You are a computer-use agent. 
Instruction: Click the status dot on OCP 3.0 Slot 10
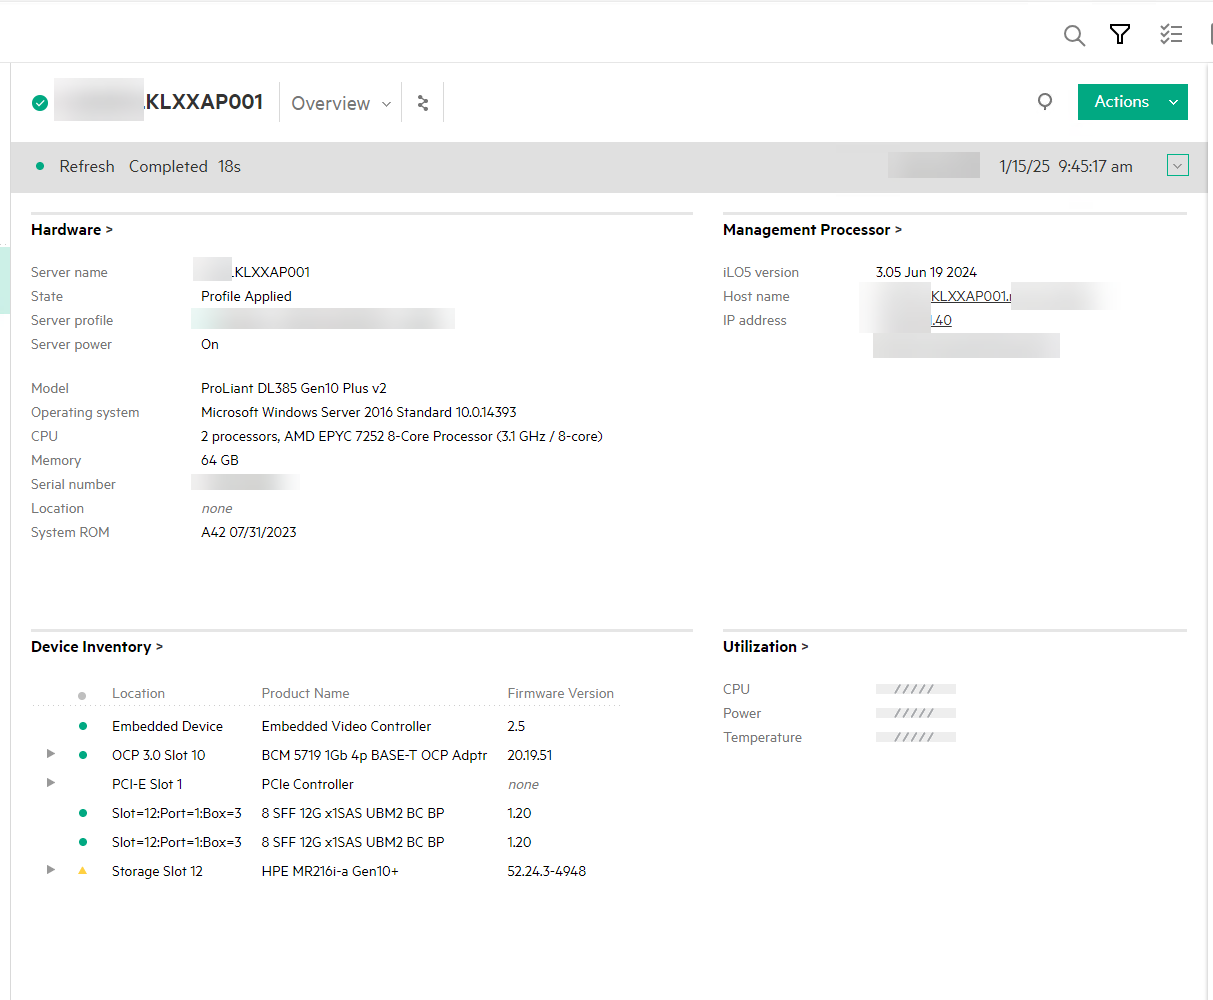pos(82,754)
